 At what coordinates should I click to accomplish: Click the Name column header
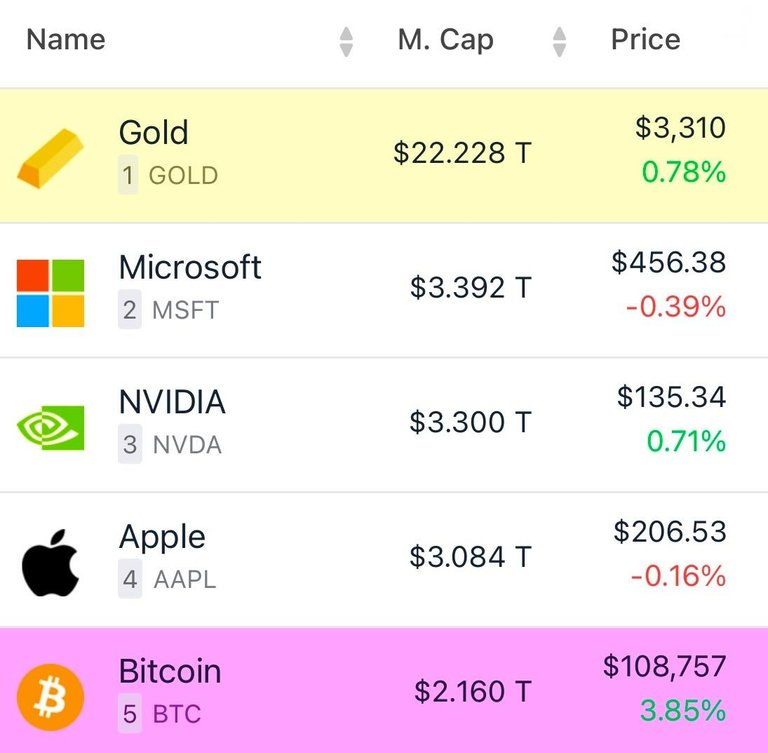(x=66, y=39)
